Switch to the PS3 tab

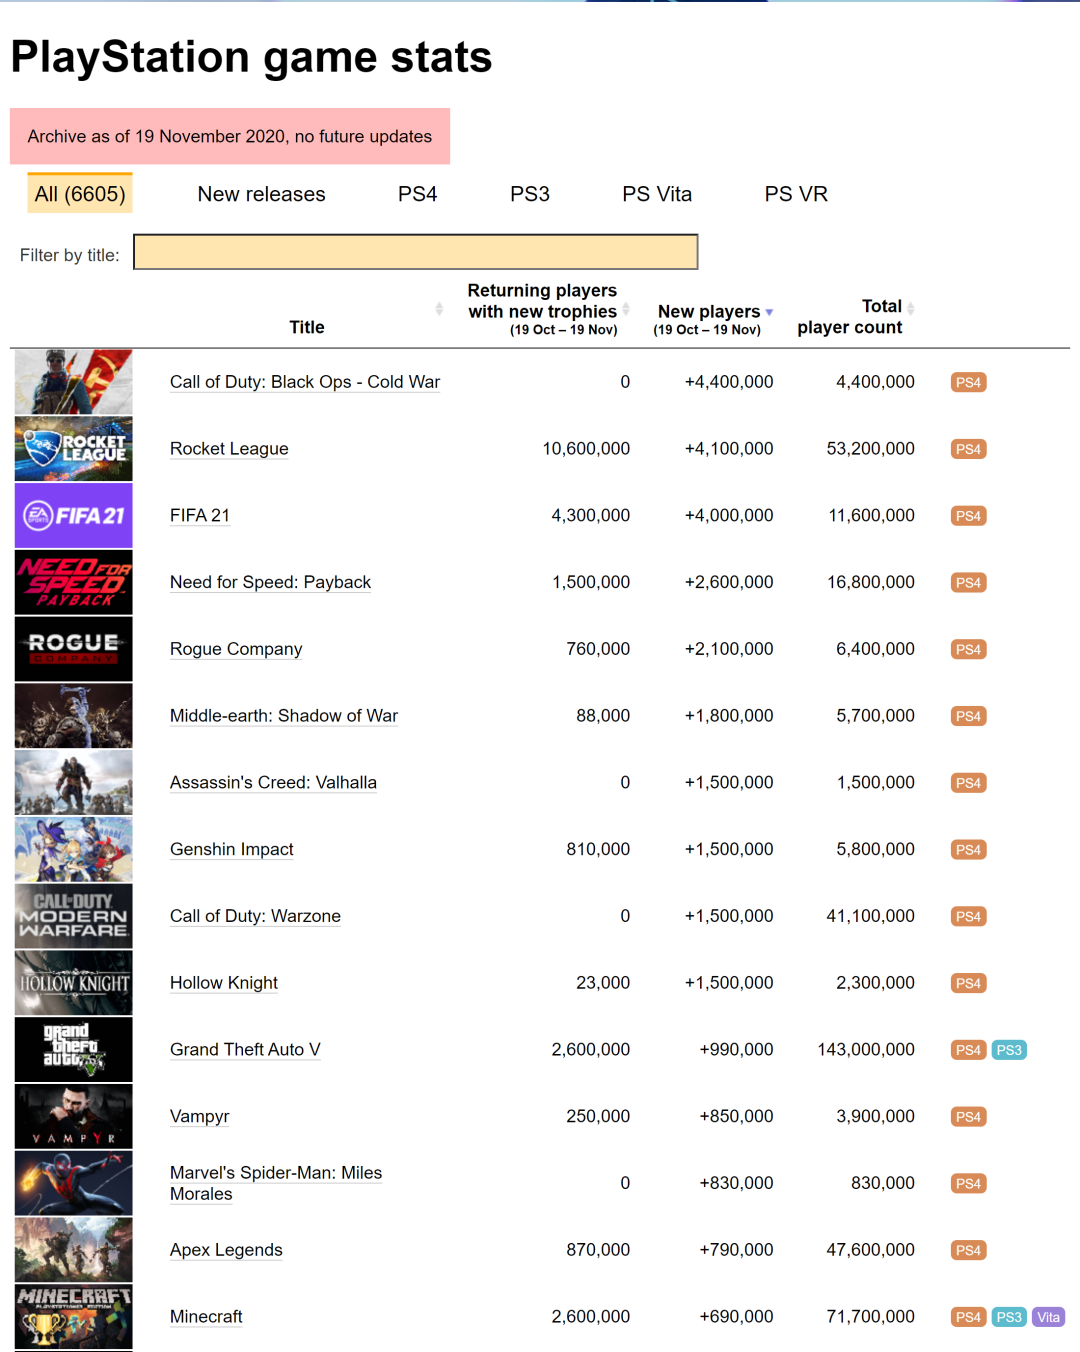(530, 194)
